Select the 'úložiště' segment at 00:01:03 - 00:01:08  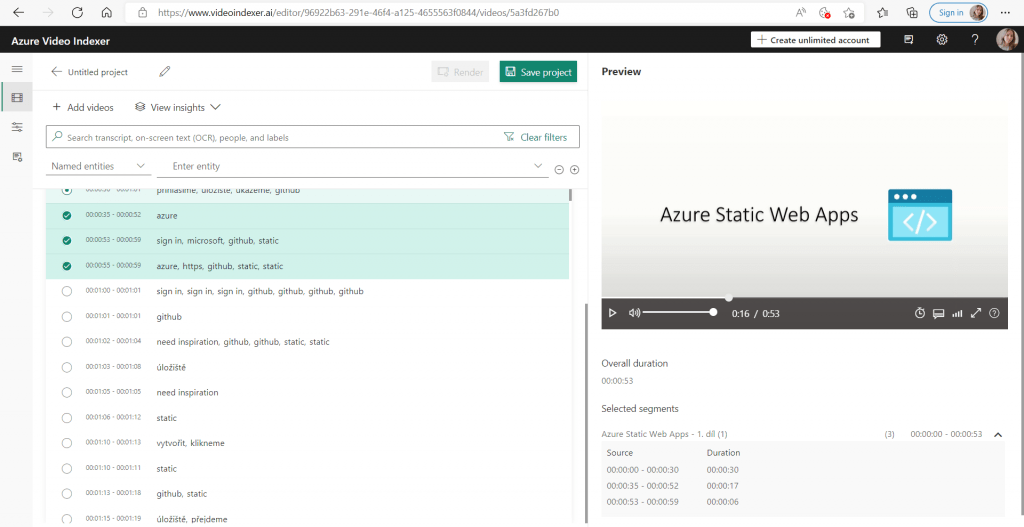(67, 367)
